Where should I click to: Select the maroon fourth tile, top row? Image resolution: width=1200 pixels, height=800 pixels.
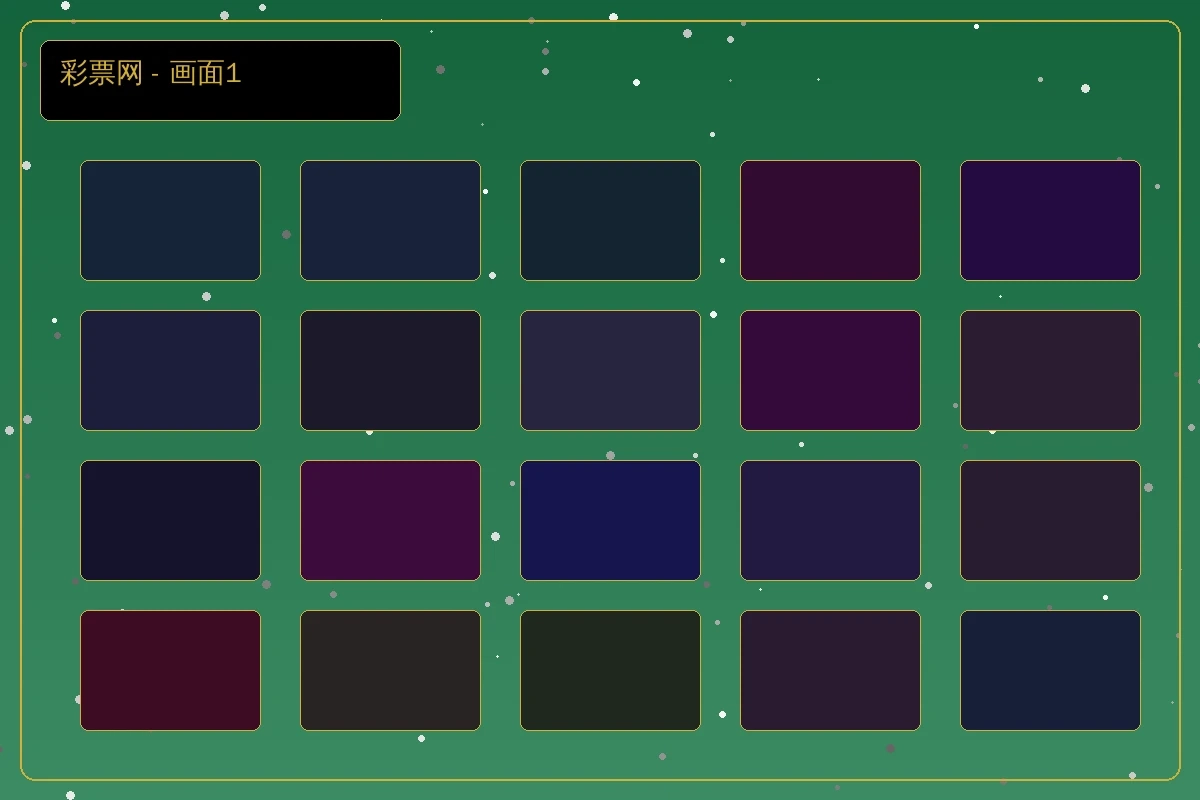(x=830, y=220)
